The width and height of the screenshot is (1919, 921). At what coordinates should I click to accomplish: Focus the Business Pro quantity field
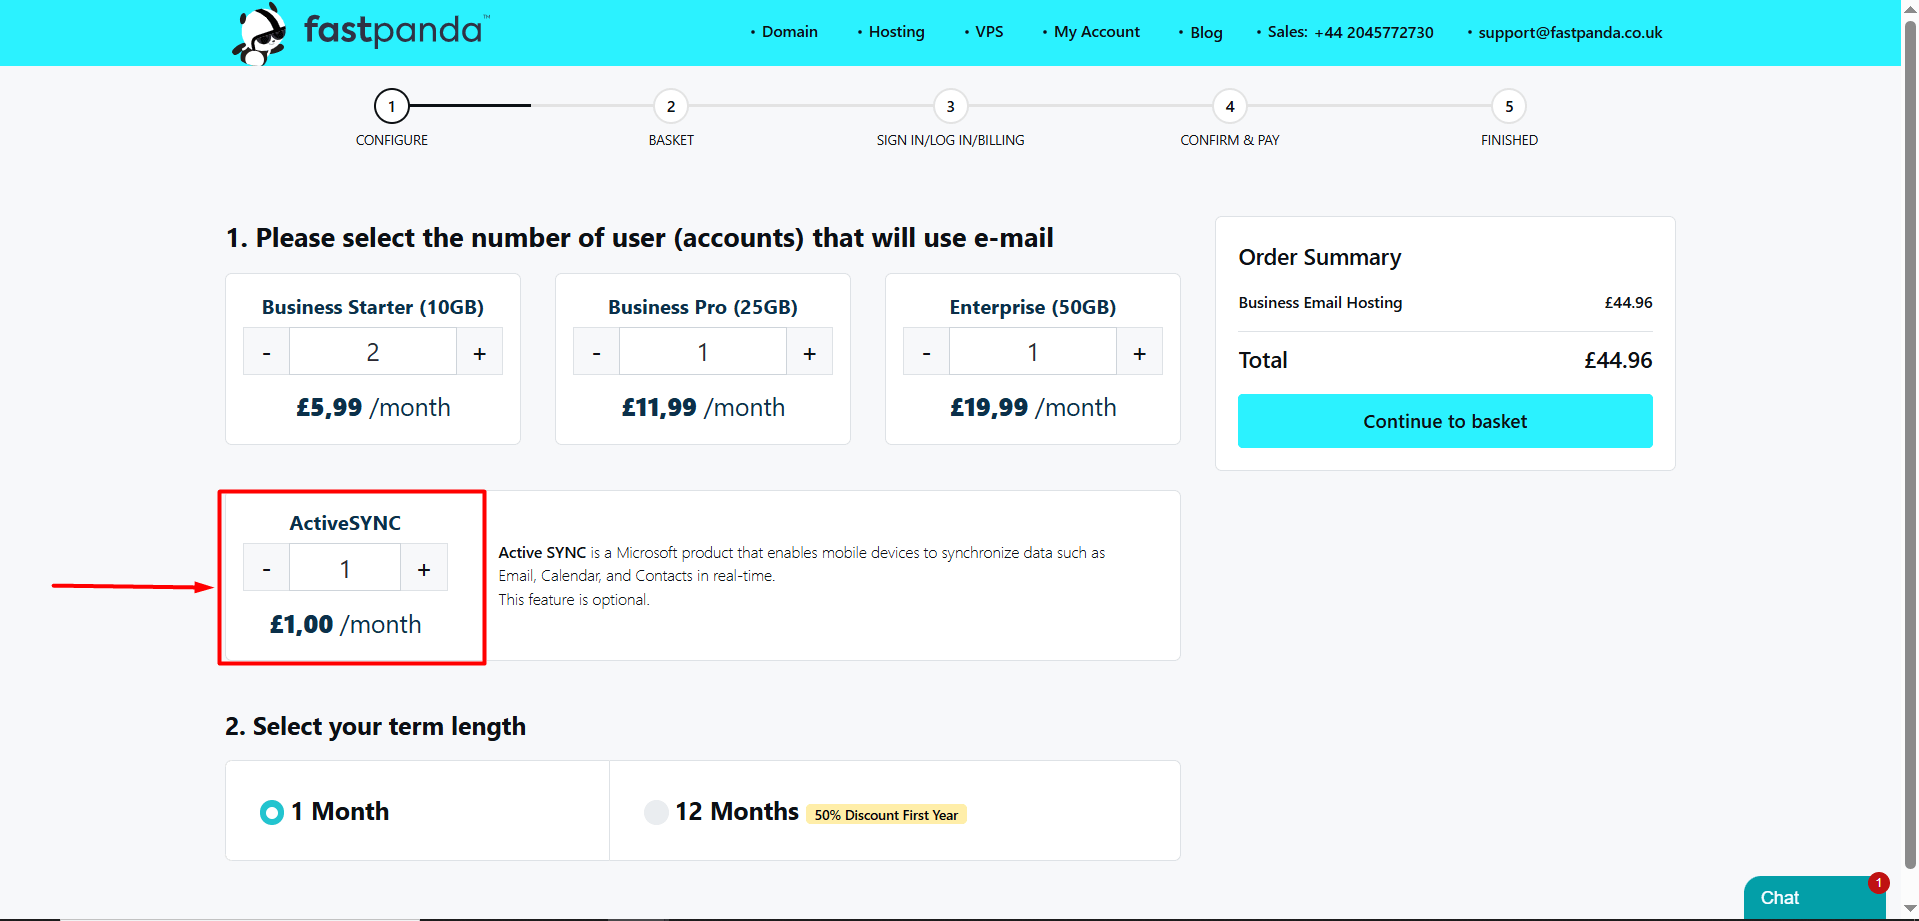point(703,352)
